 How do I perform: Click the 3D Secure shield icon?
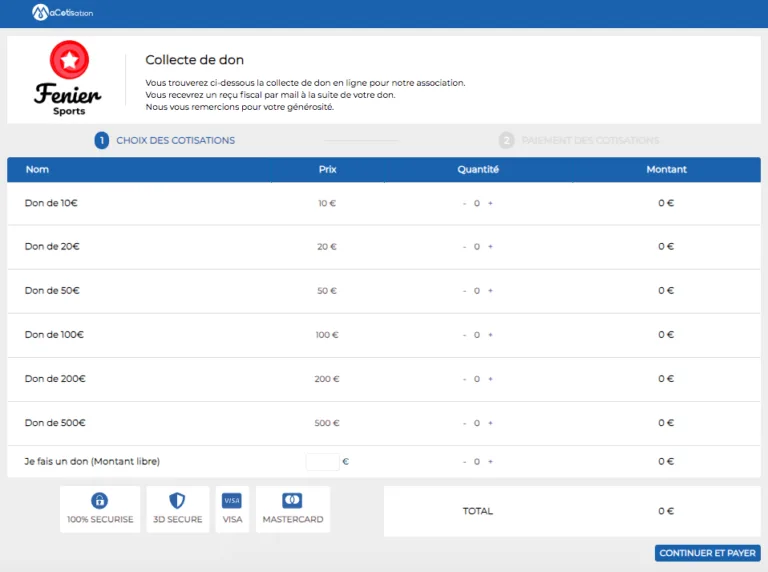[x=177, y=500]
